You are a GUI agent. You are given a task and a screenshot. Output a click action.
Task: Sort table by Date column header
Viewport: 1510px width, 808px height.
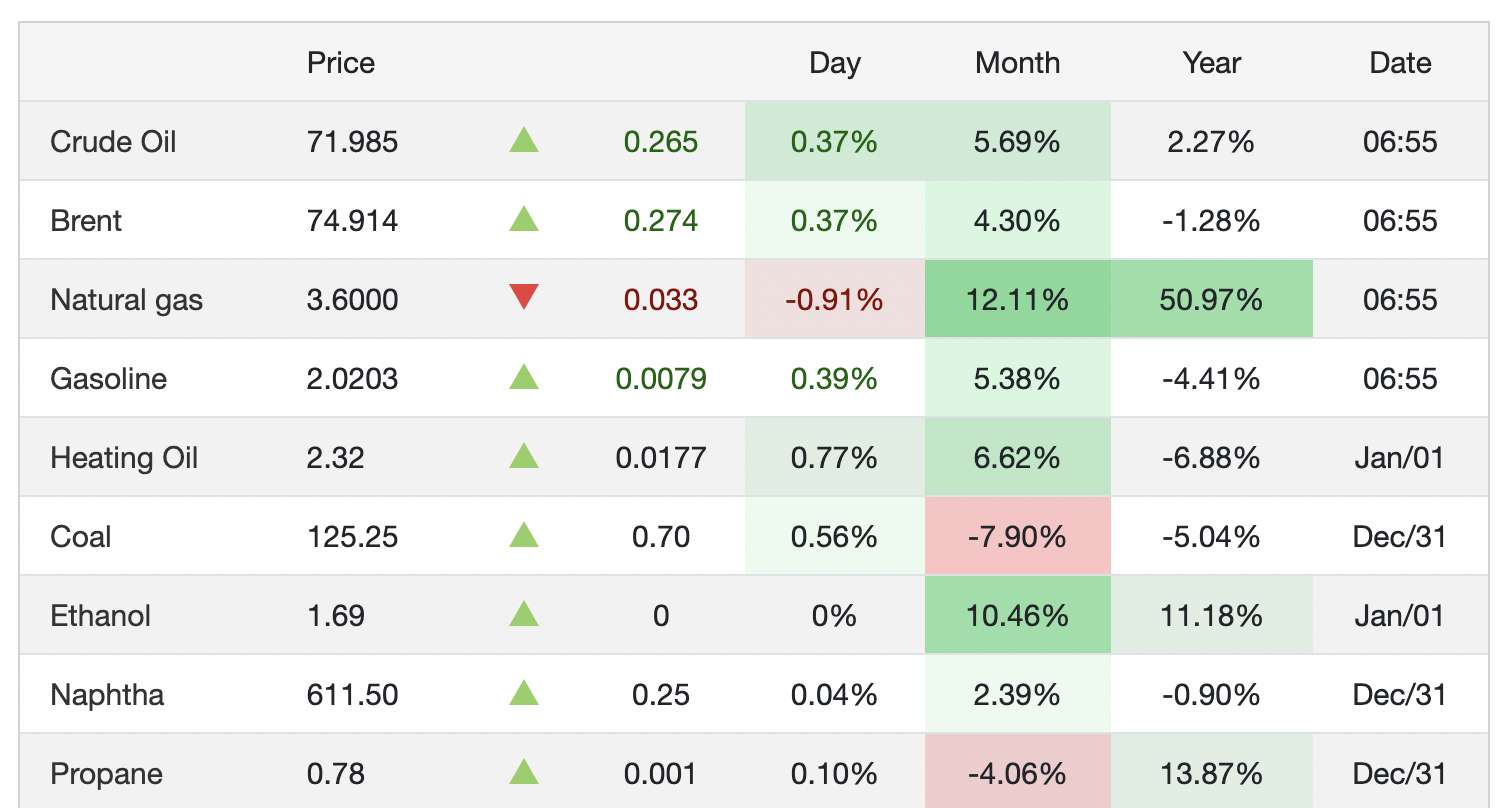point(1400,63)
